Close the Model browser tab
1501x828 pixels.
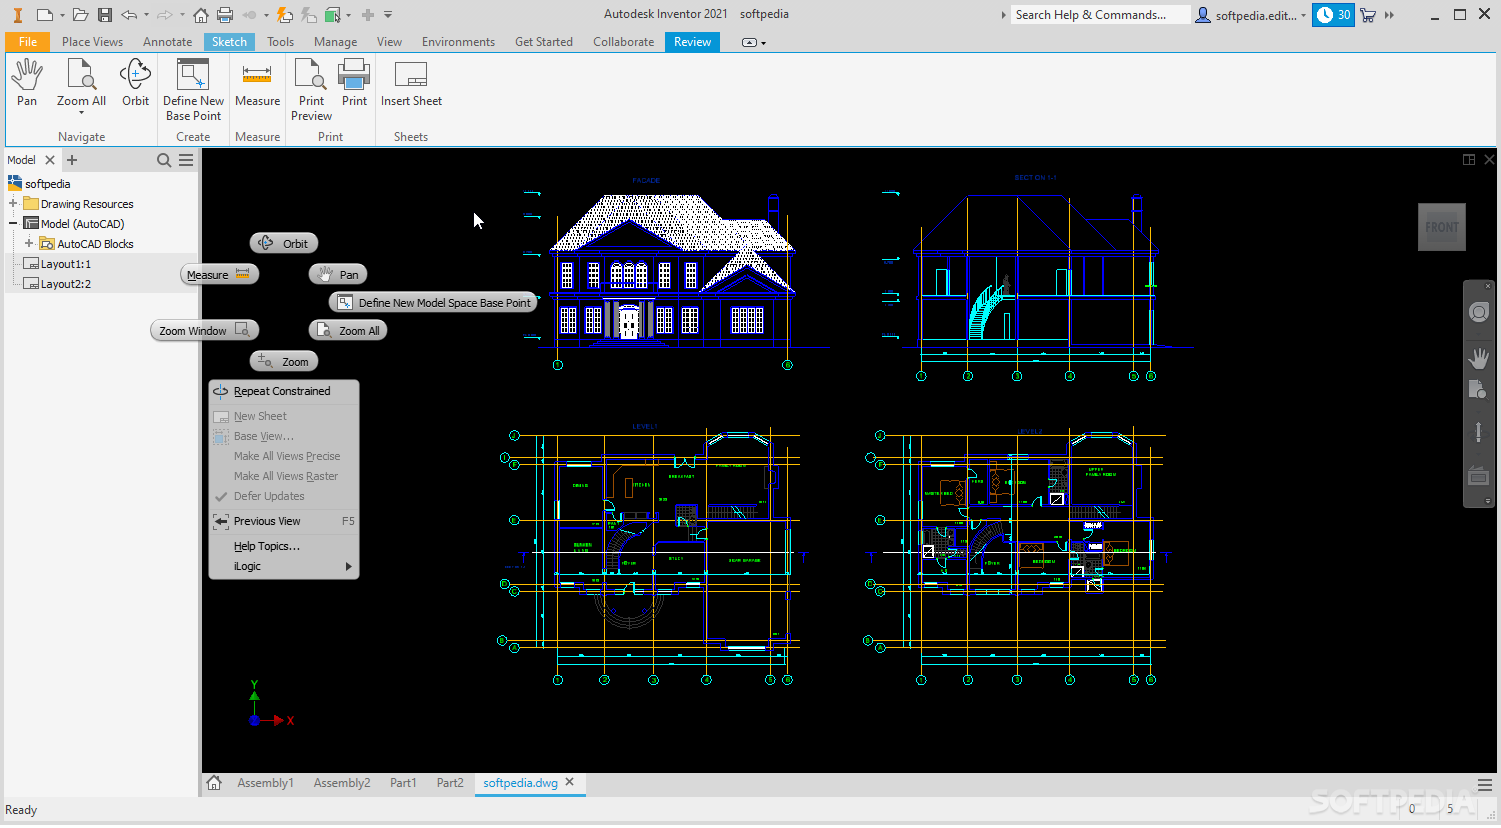coord(50,160)
